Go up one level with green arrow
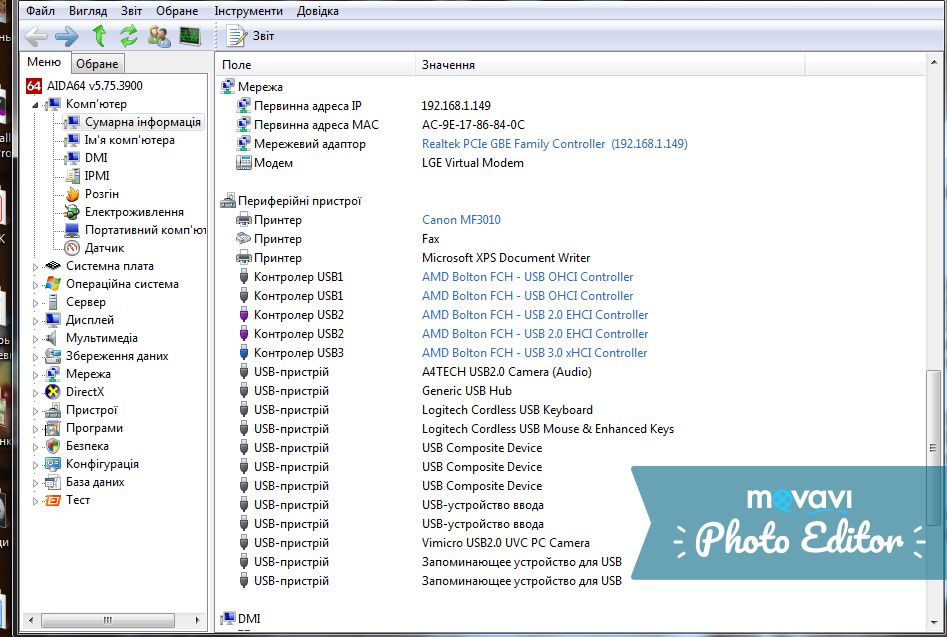 click(x=99, y=36)
